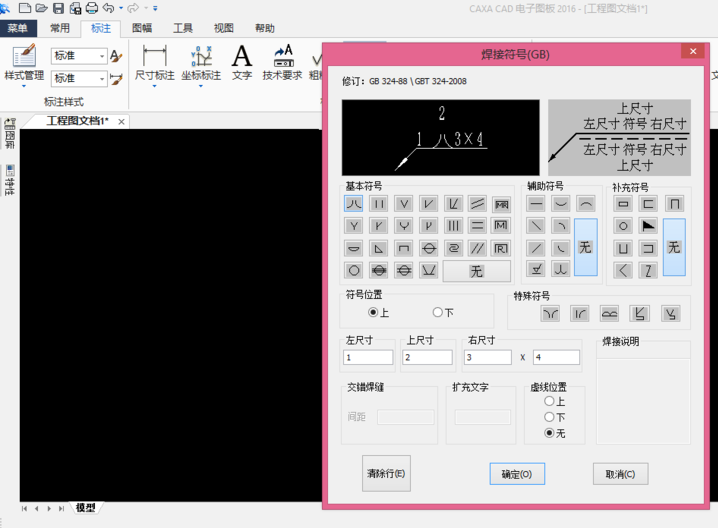The image size is (718, 528).
Task: Select the convex auxiliary symbol
Action: (586, 203)
